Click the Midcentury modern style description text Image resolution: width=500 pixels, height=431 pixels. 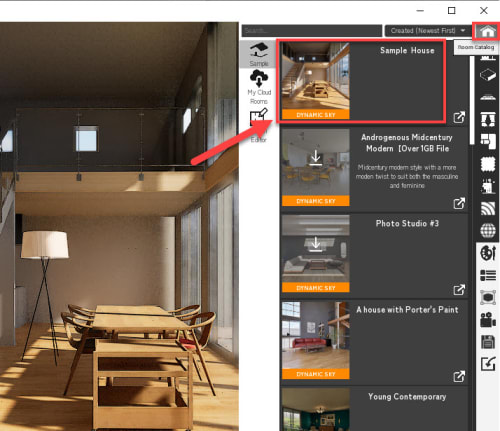point(407,176)
